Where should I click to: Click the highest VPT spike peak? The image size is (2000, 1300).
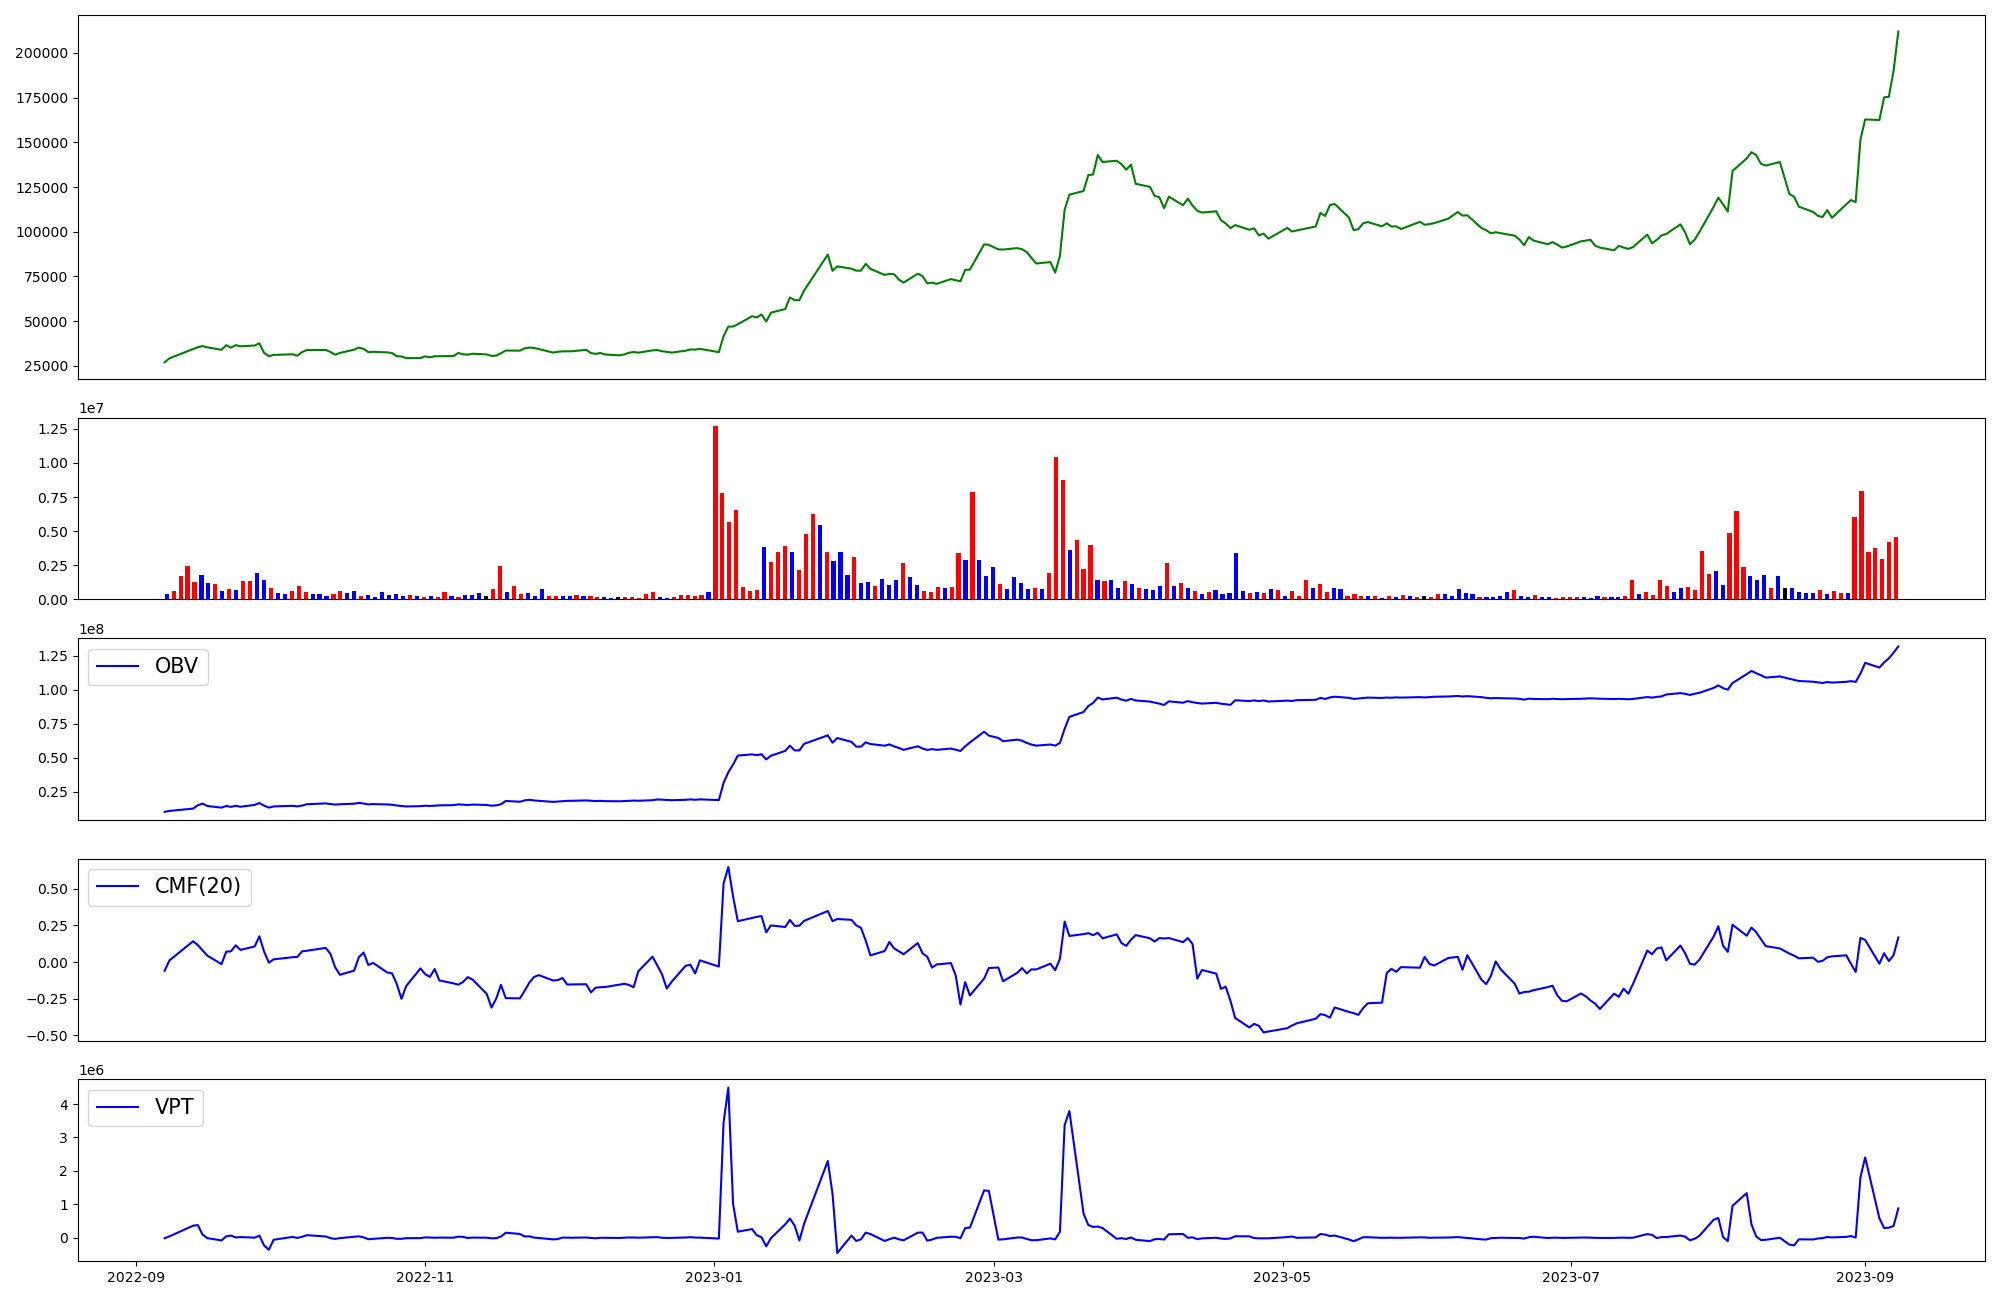[x=728, y=1088]
